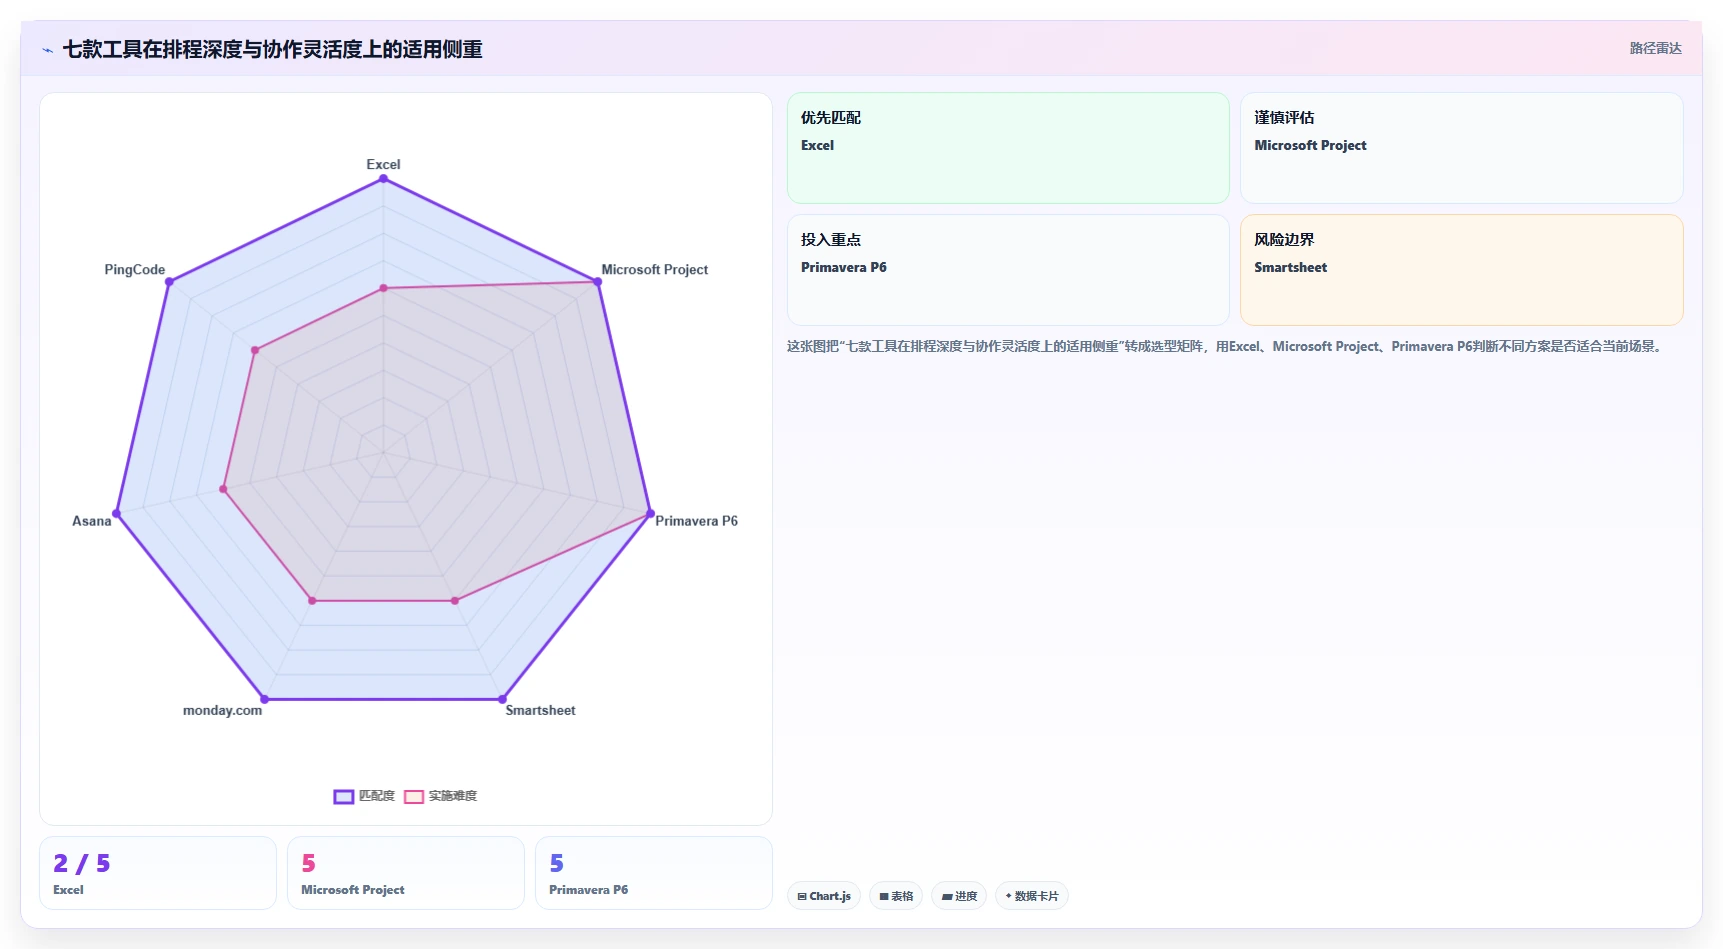The width and height of the screenshot is (1723, 949).
Task: Click the Asana pink 实施难度 point
Action: click(223, 490)
